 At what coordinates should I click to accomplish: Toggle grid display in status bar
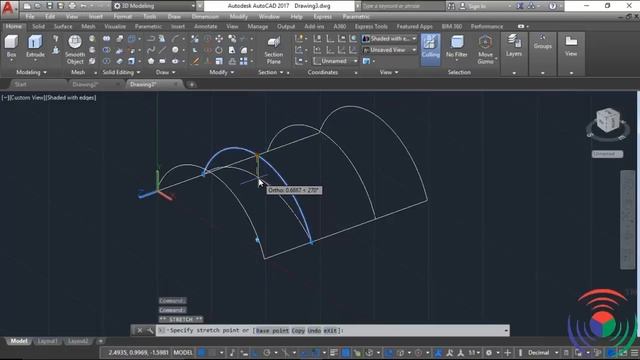coord(202,353)
